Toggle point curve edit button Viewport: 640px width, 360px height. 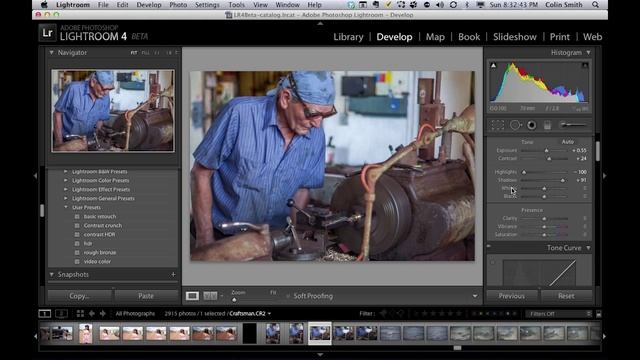[493, 262]
